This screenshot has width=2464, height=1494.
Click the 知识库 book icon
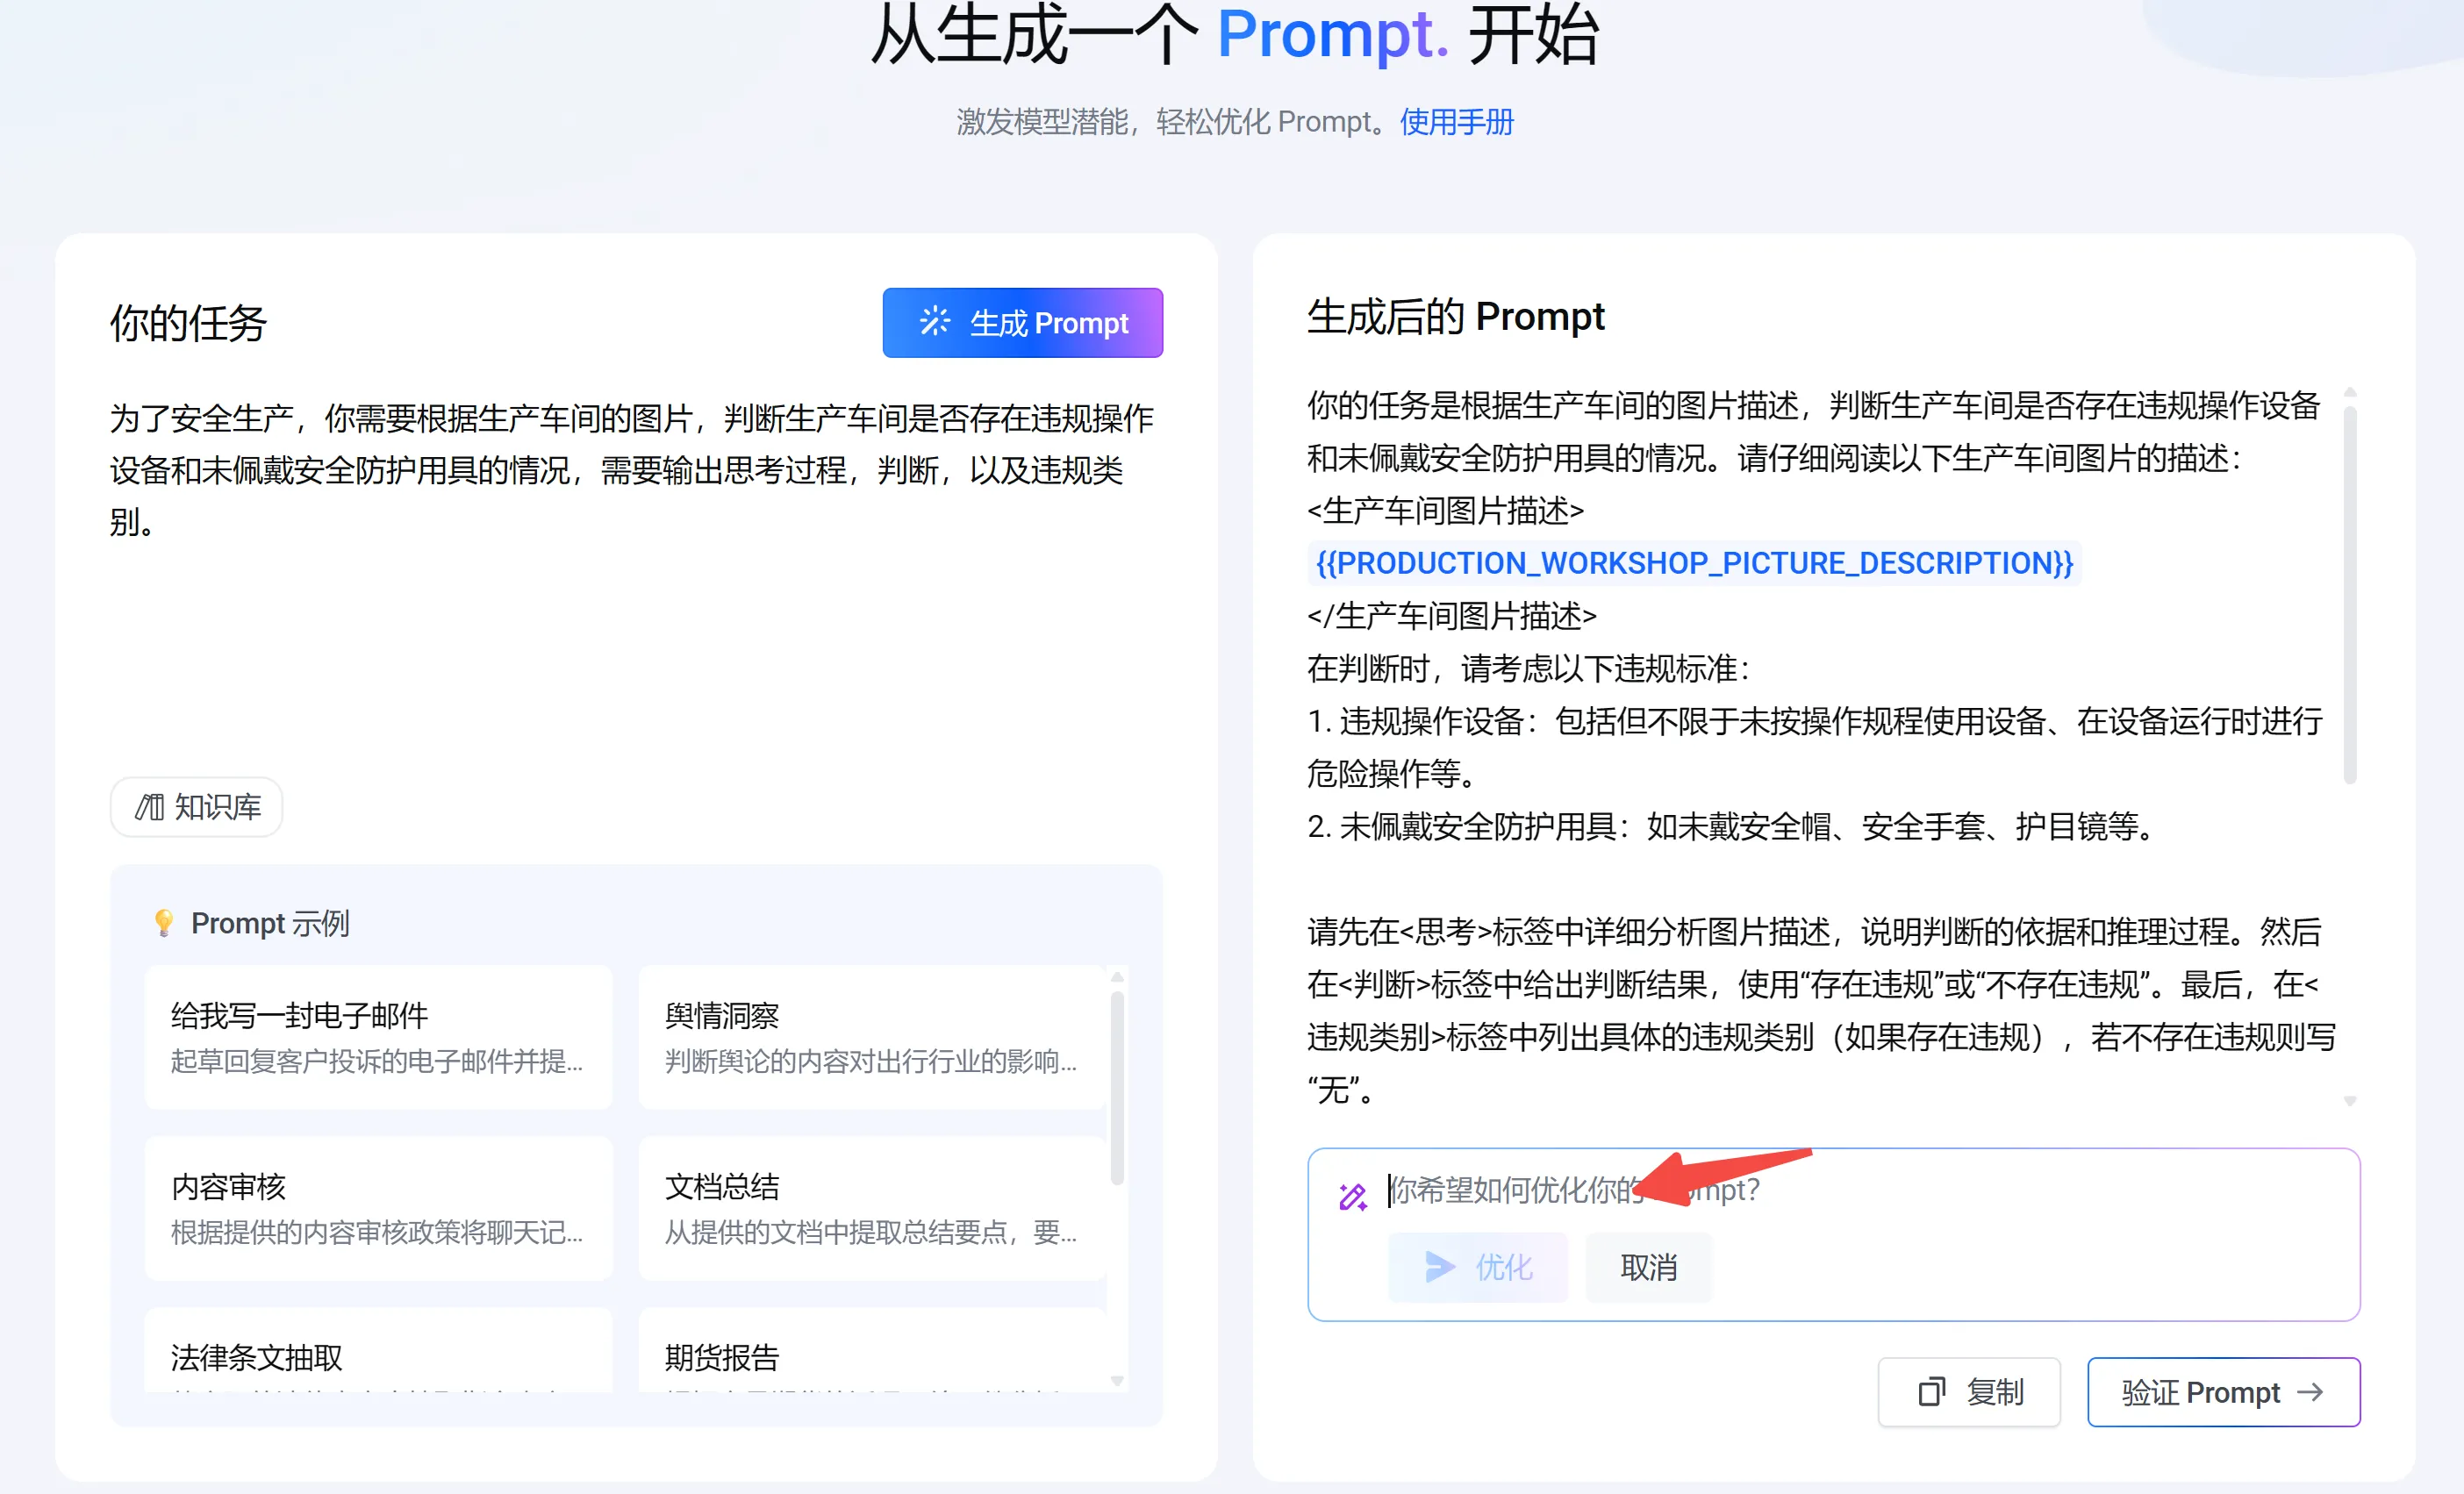pos(150,807)
